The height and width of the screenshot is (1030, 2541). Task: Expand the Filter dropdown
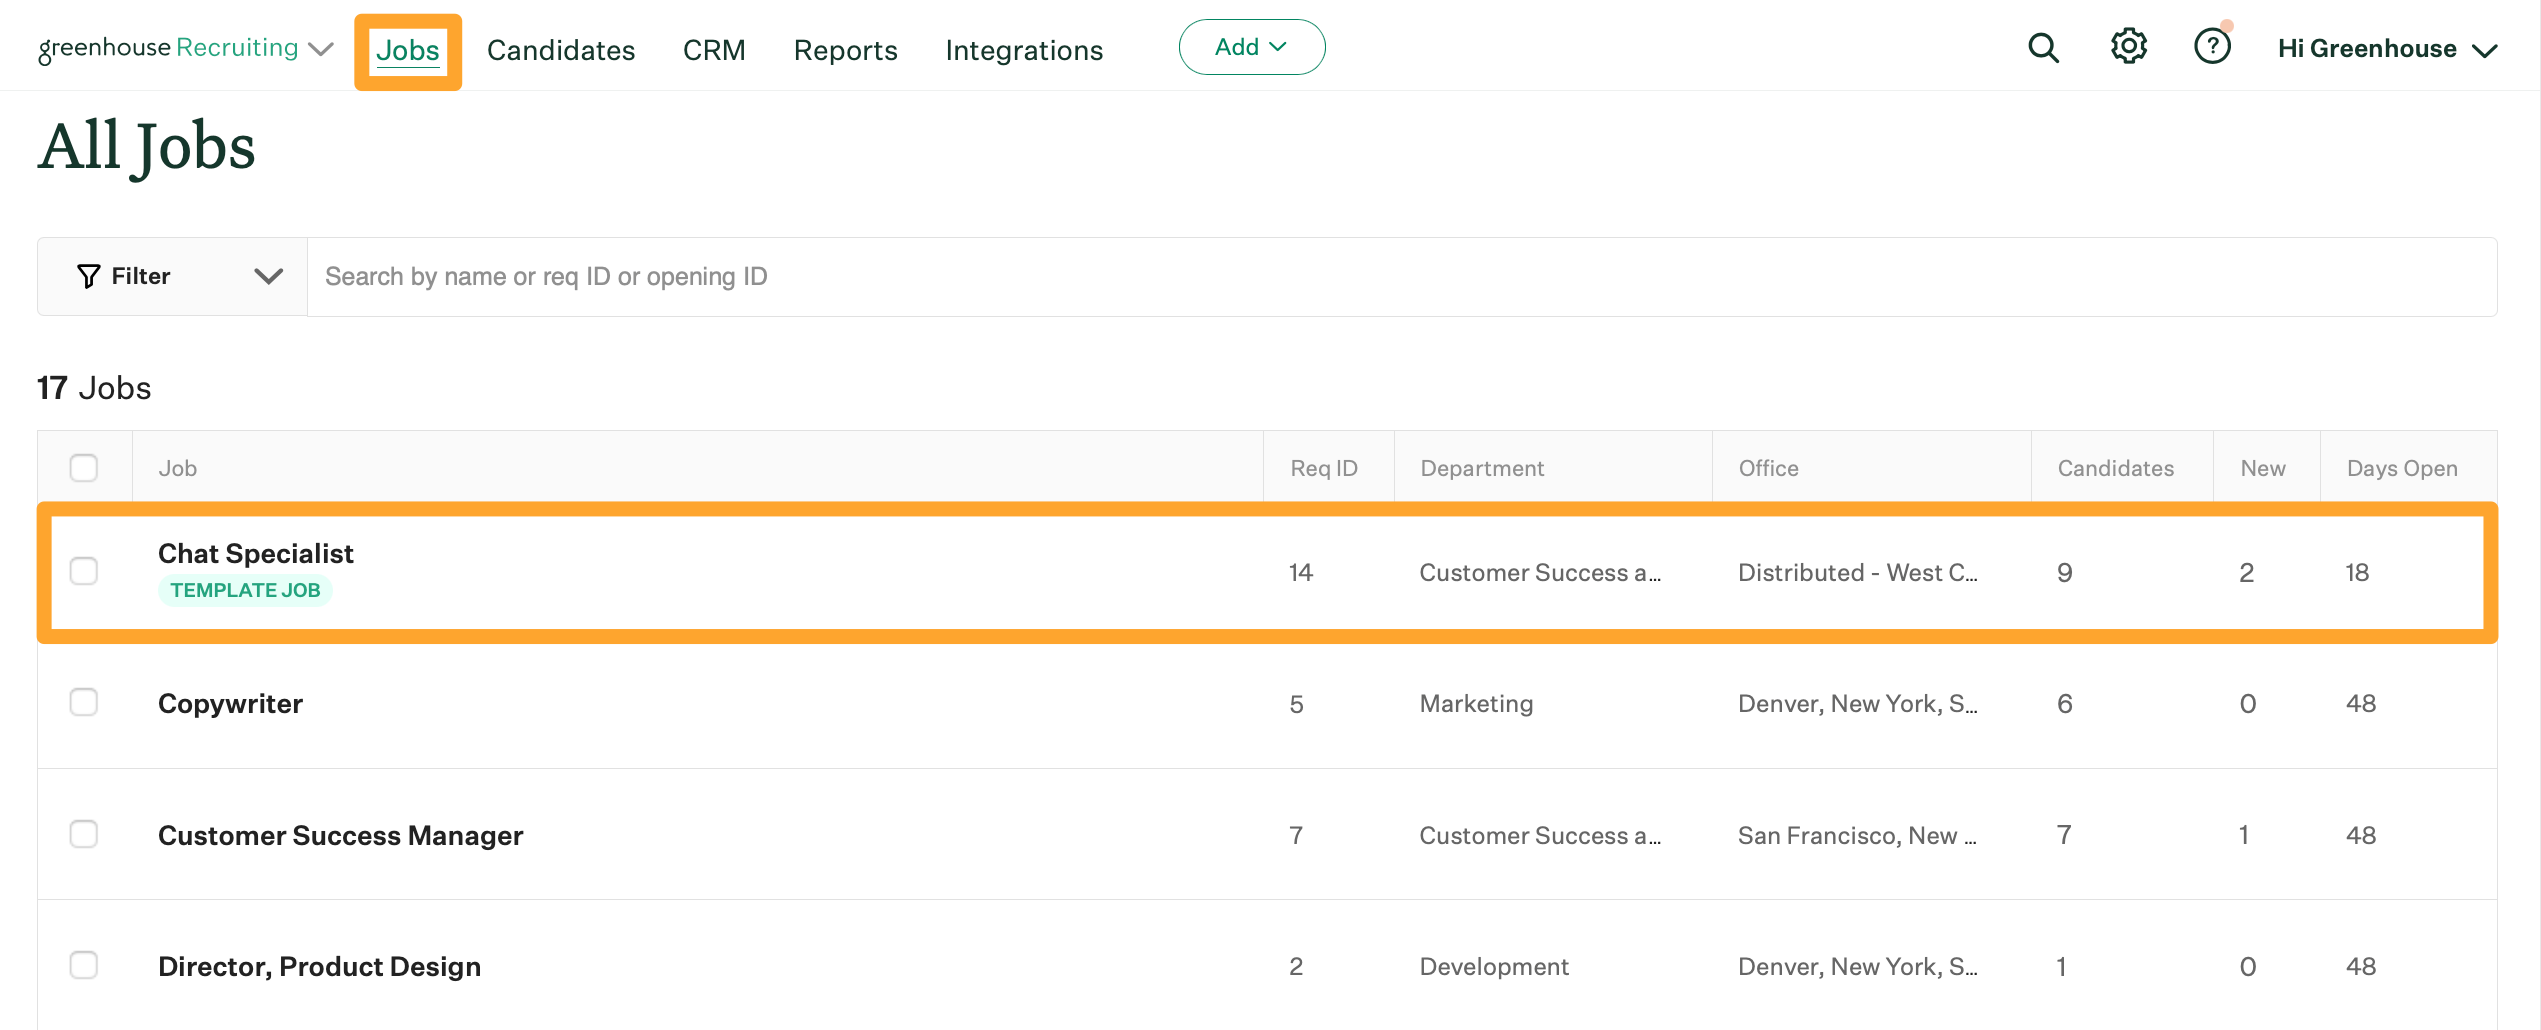tap(267, 276)
